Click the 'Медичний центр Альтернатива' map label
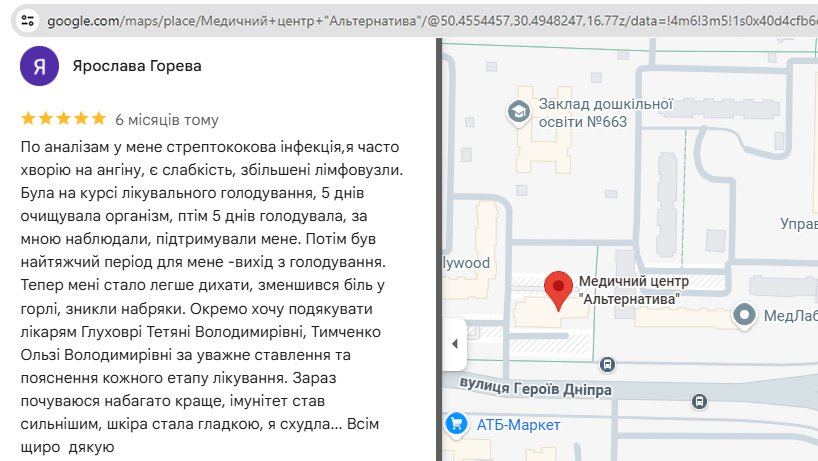The width and height of the screenshot is (818, 461). pos(630,290)
